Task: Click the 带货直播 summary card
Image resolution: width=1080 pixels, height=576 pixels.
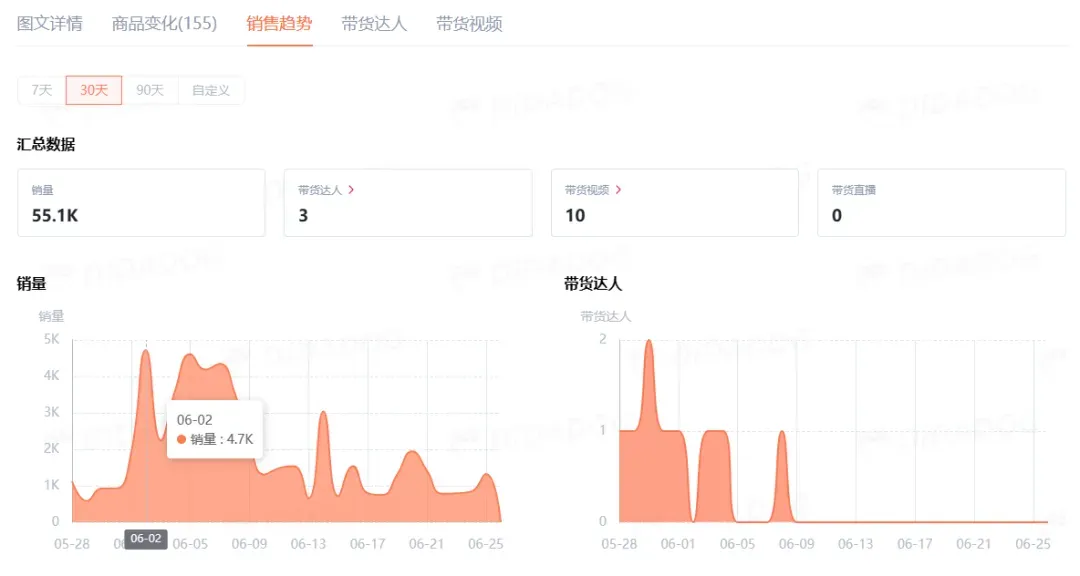Action: (x=940, y=202)
